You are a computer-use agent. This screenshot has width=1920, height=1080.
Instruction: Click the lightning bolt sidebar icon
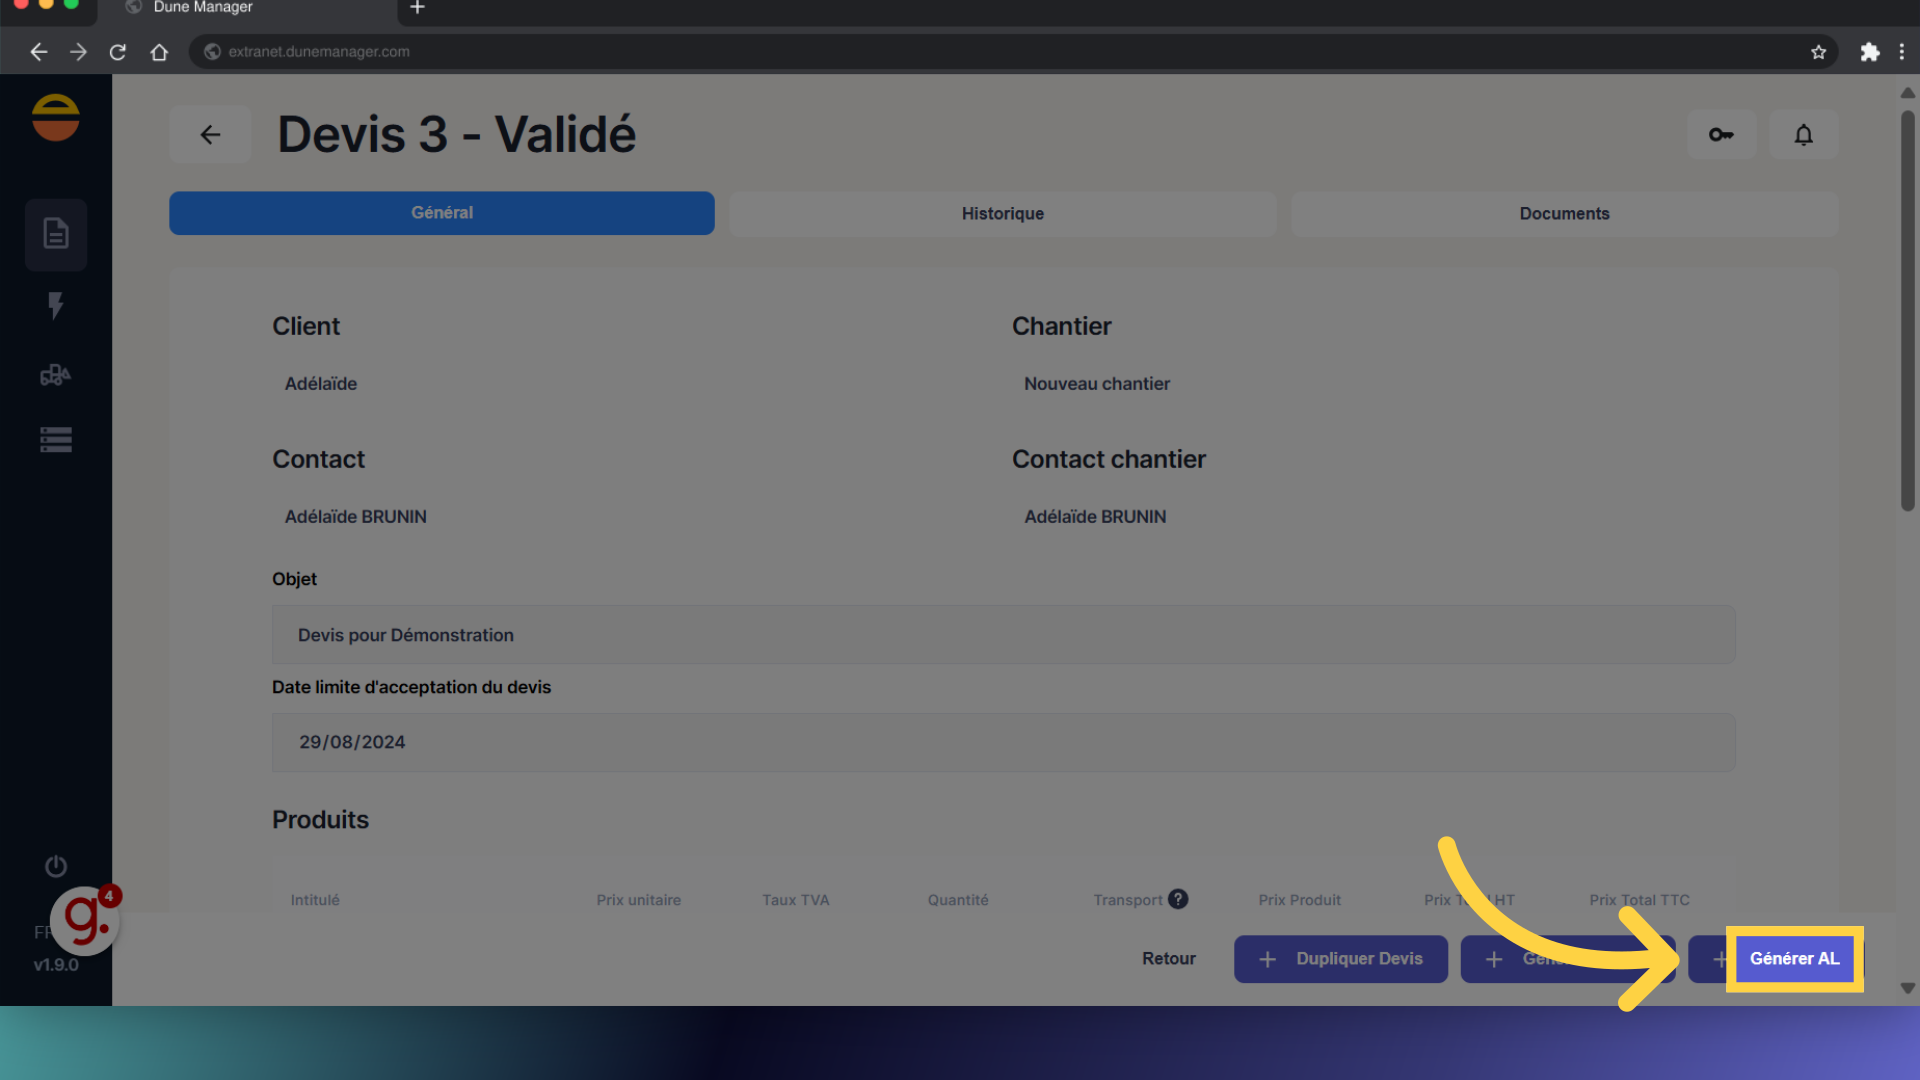click(x=56, y=305)
